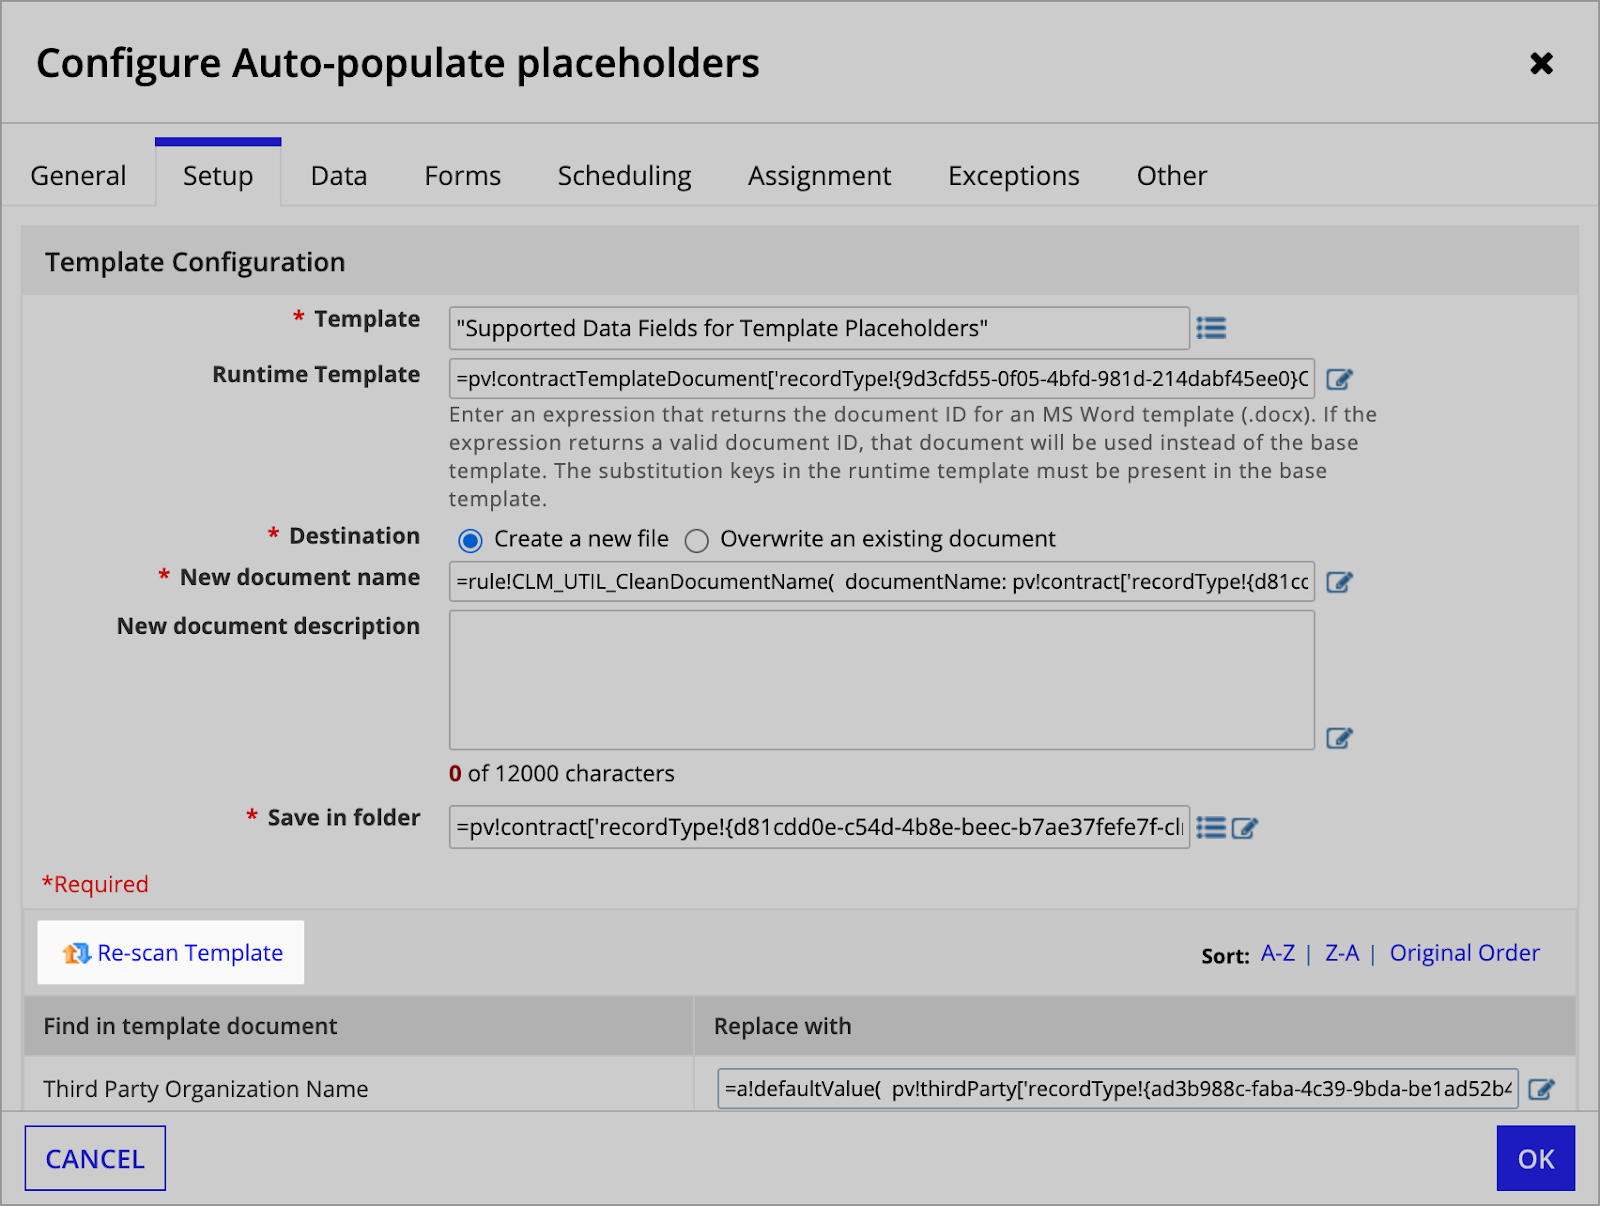1600x1206 pixels.
Task: Click into the New document description textarea
Action: tap(882, 680)
